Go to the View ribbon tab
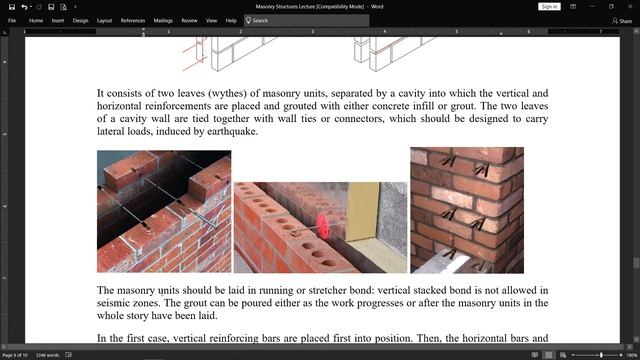Image resolution: width=640 pixels, height=360 pixels. (x=211, y=20)
